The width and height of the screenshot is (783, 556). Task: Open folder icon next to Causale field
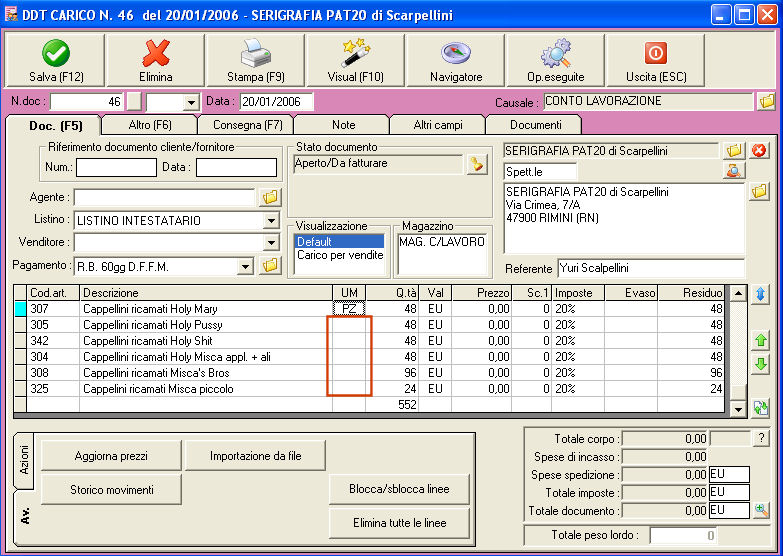(767, 101)
